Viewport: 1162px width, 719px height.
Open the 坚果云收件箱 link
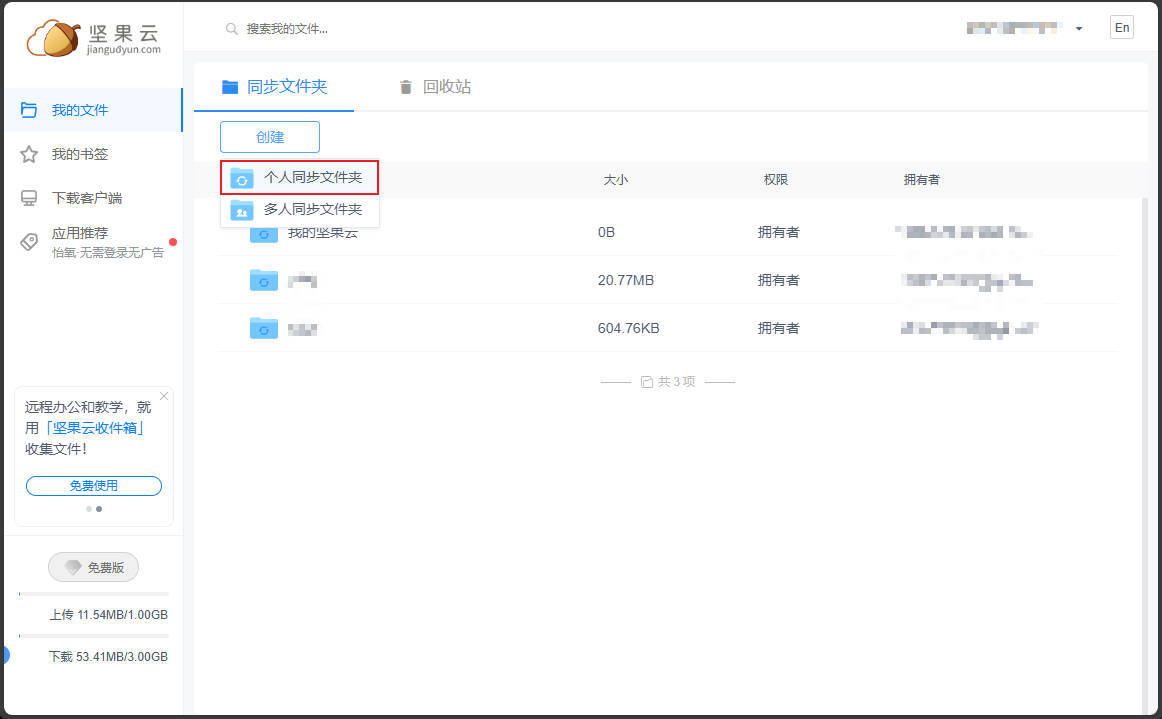97,428
